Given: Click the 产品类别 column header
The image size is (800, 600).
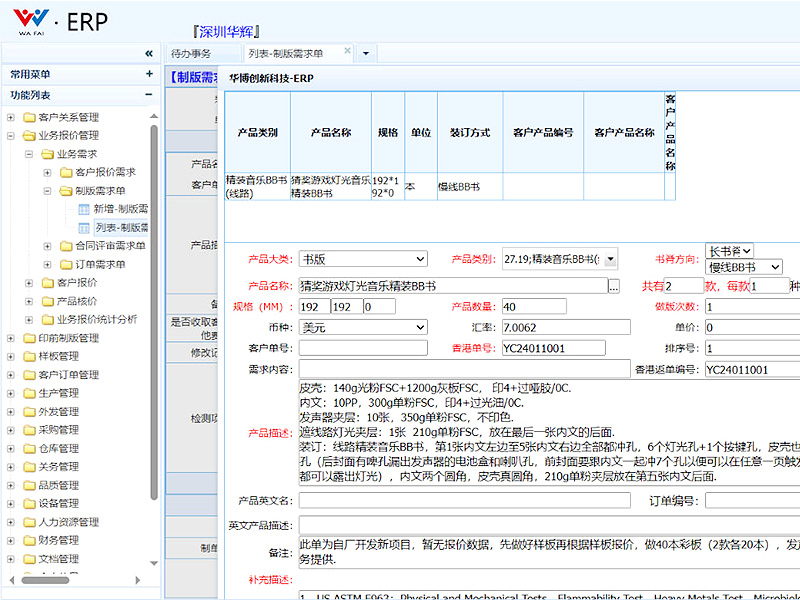Looking at the screenshot, I should click(258, 132).
